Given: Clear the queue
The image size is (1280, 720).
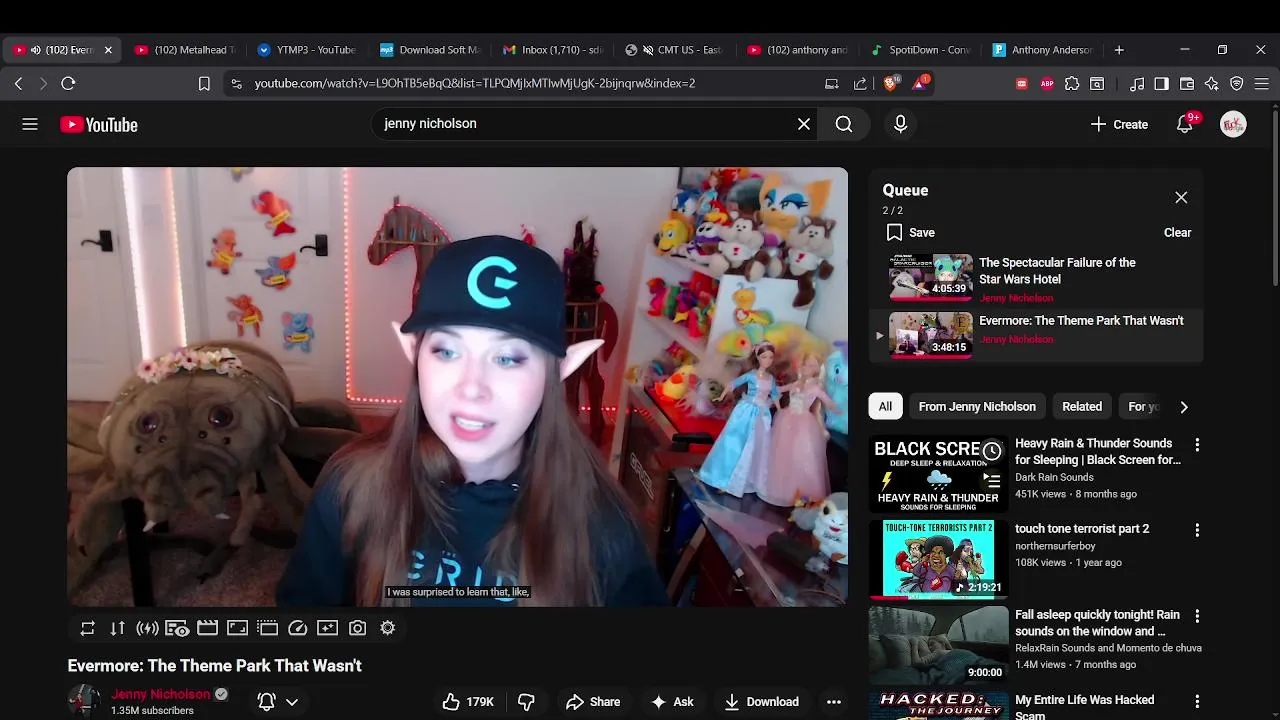Looking at the screenshot, I should click(1177, 232).
